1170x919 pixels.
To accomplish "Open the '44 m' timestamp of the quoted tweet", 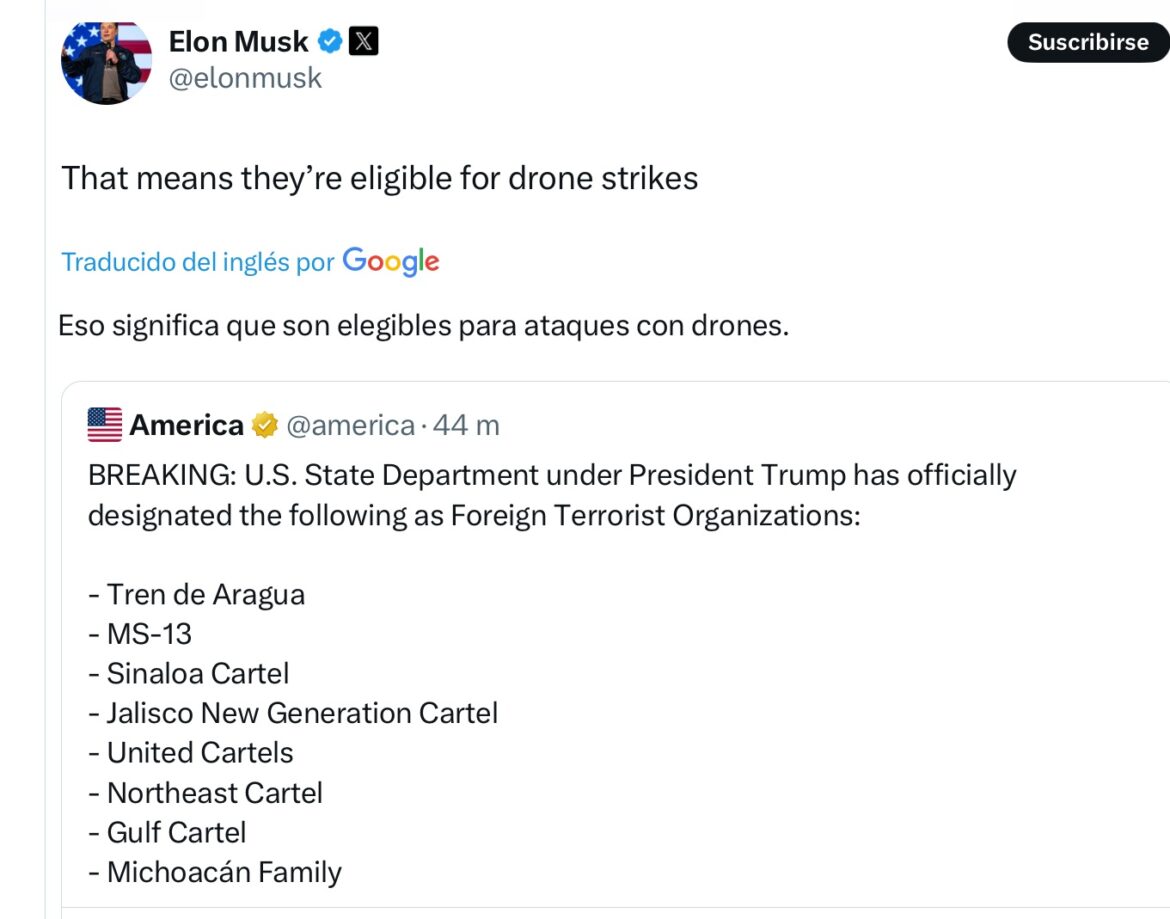I will click(x=467, y=424).
